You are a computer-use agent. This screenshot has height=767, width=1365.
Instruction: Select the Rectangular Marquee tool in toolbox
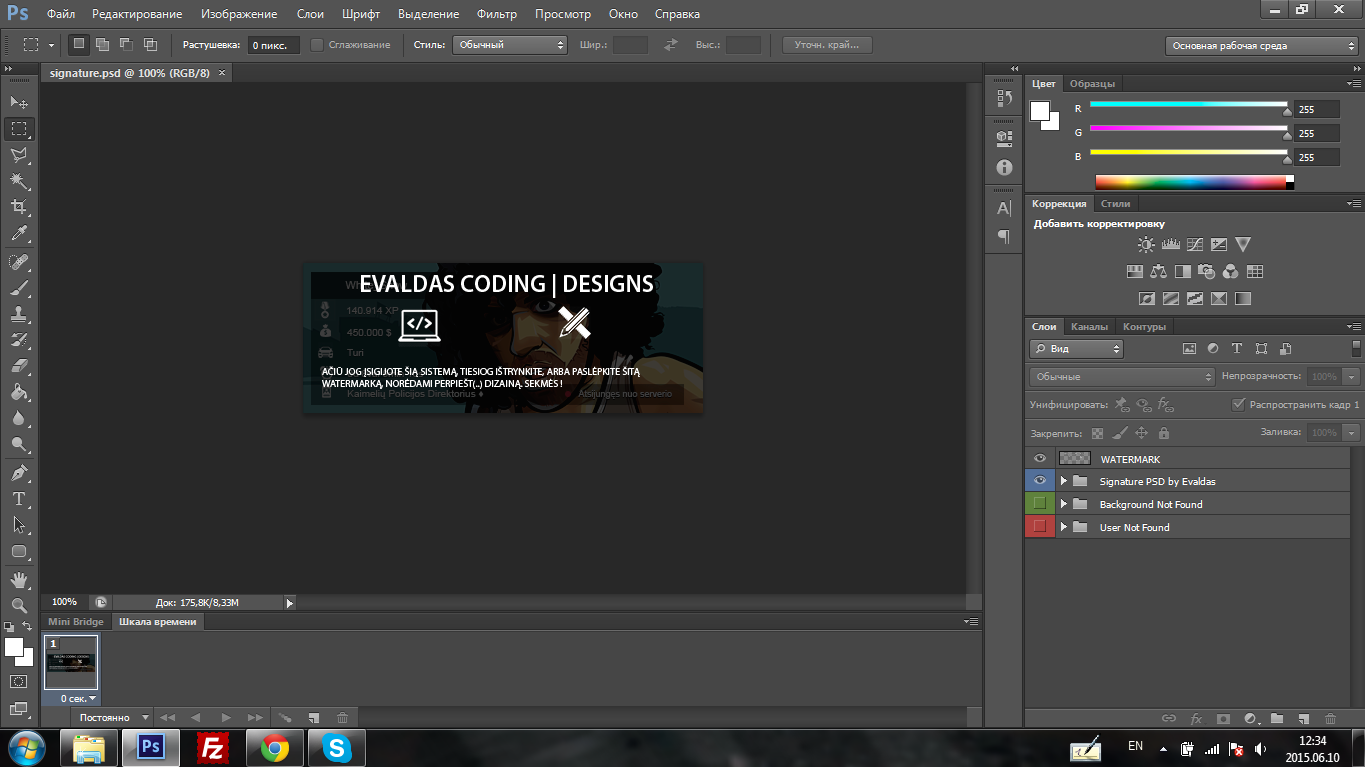click(19, 129)
